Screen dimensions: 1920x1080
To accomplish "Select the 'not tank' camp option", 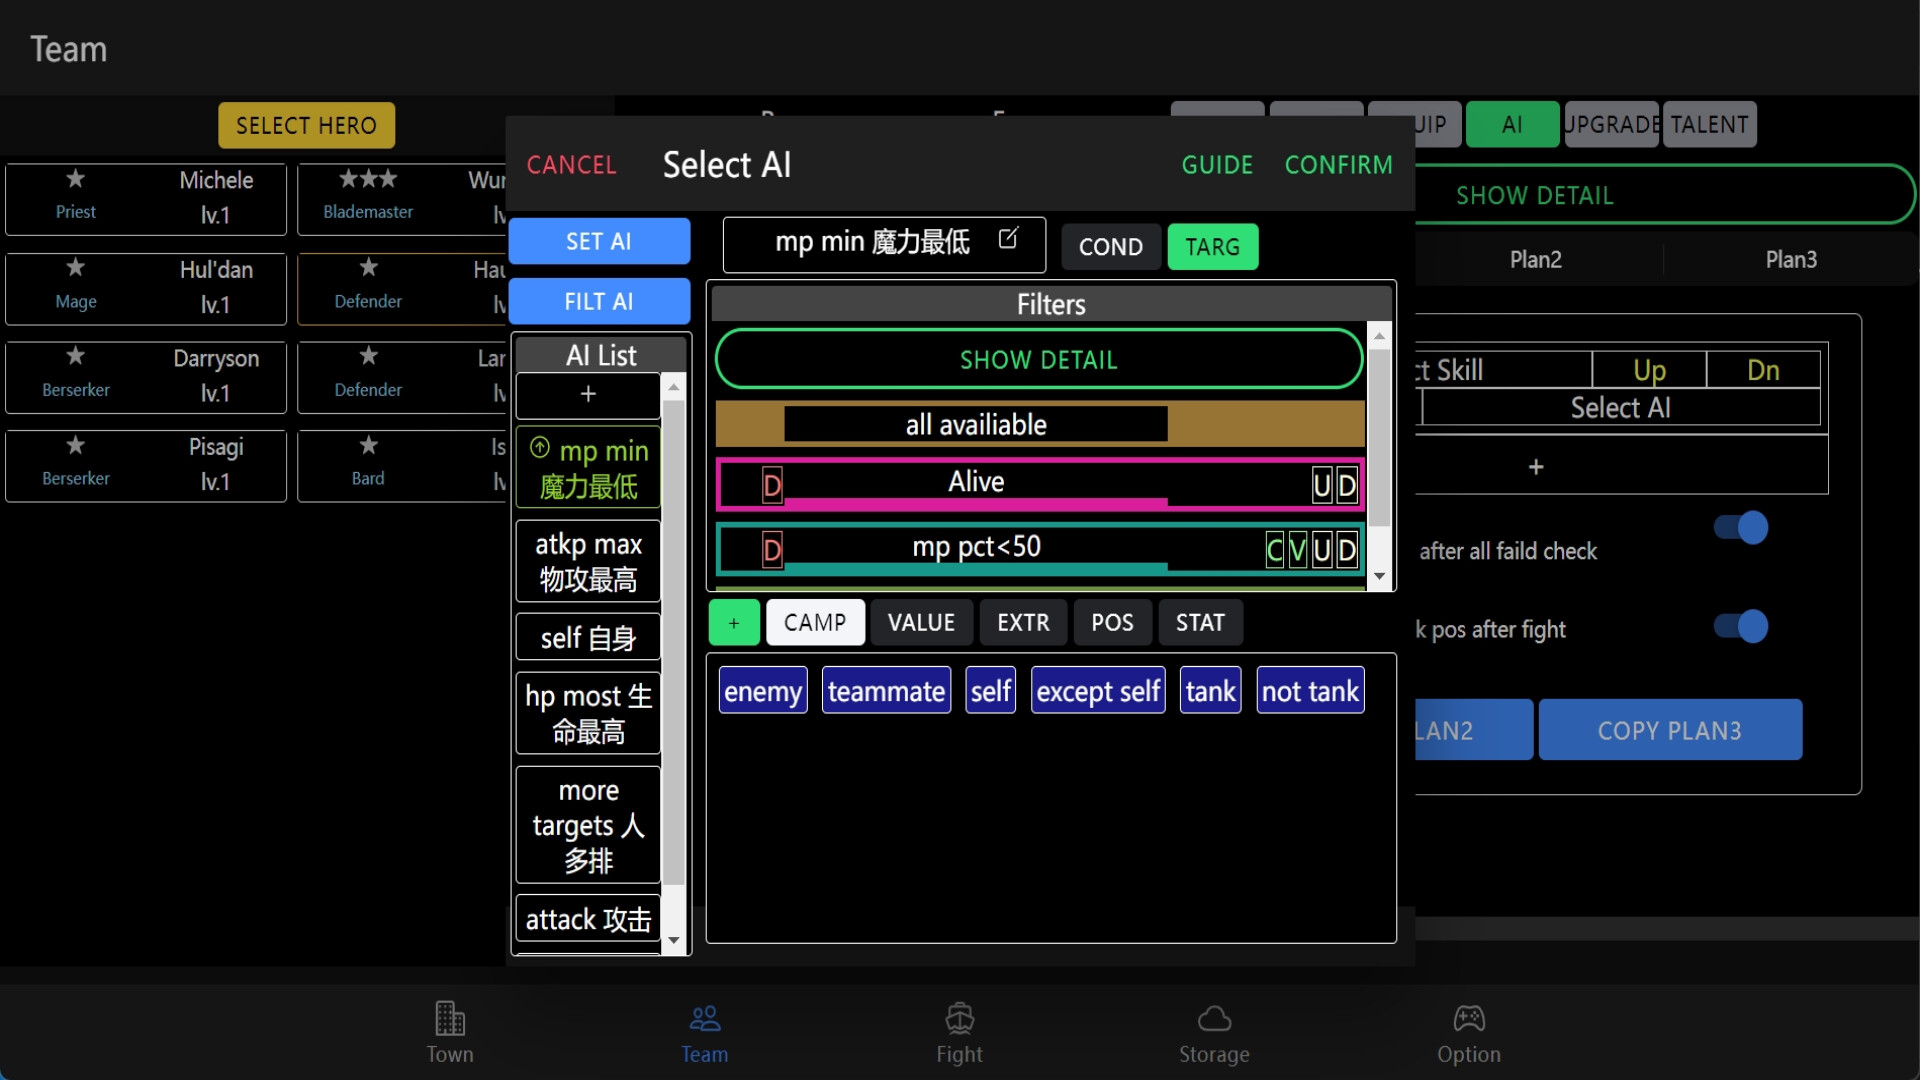I will (x=1310, y=690).
